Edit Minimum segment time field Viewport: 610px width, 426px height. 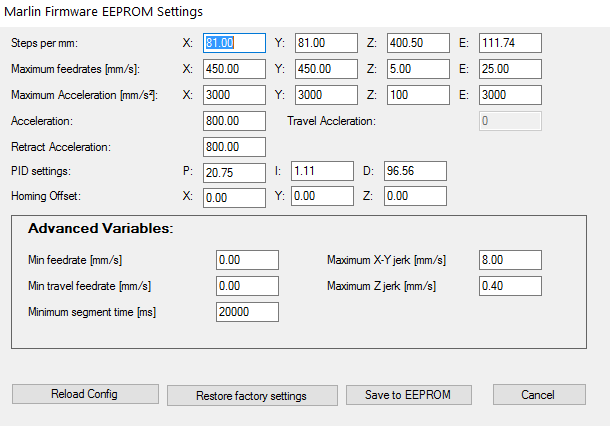click(x=247, y=312)
